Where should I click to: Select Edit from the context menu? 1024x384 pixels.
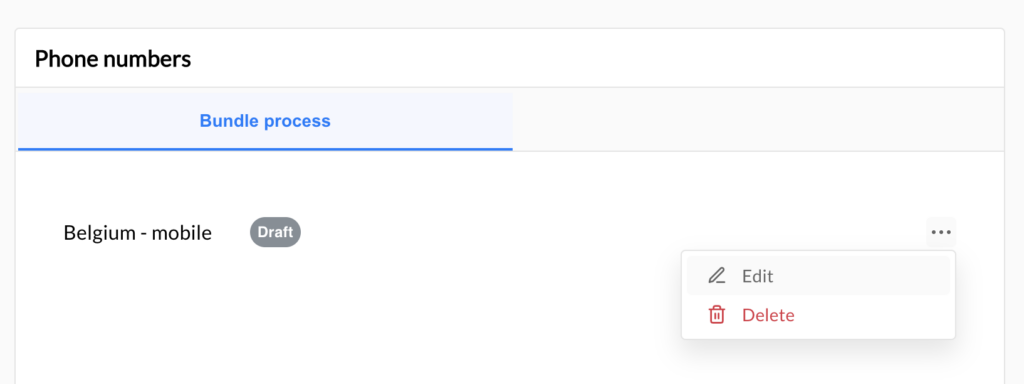(x=818, y=276)
